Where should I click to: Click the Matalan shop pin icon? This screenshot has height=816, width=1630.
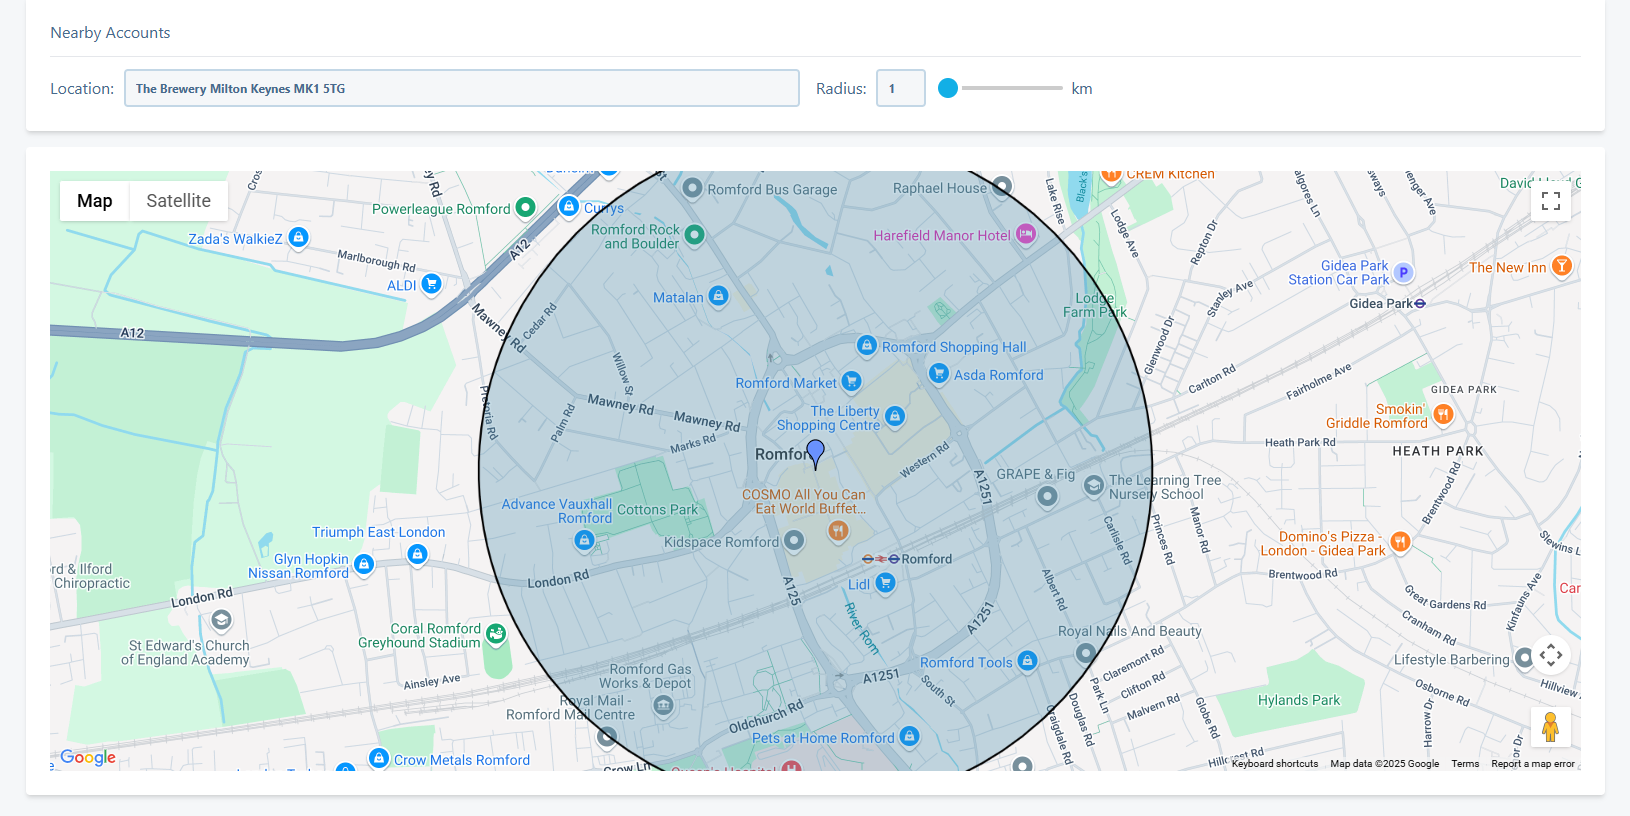coord(718,296)
